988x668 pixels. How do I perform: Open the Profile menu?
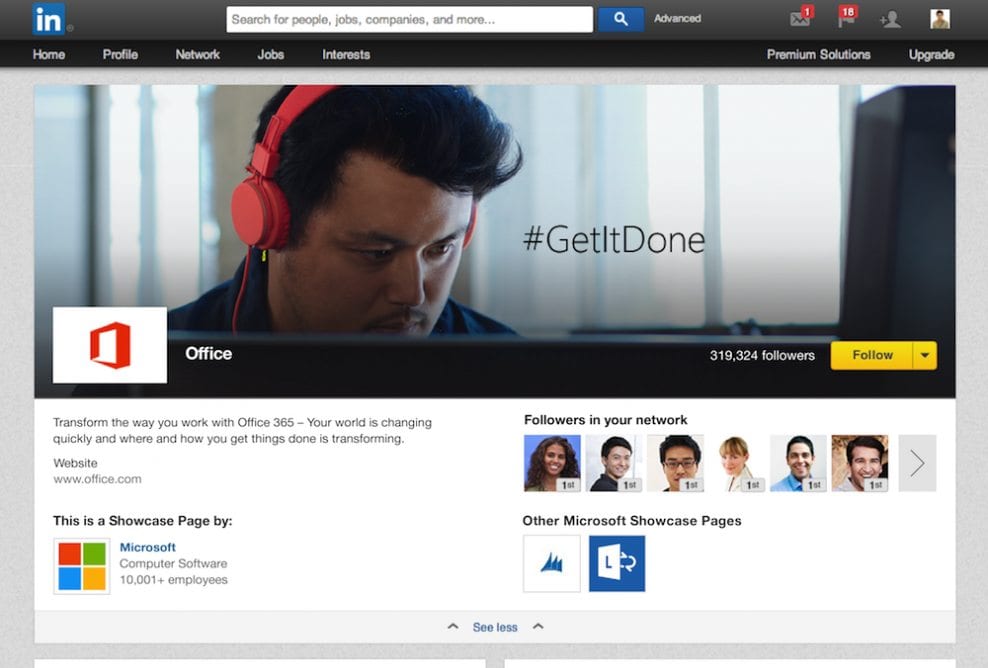[x=120, y=55]
